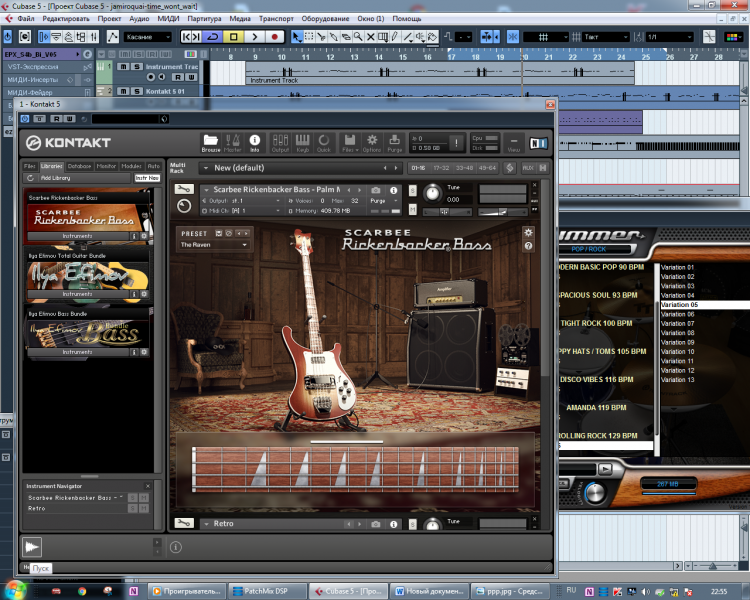The image size is (750, 600).
Task: Toggle the Kontakt Info pane icon
Action: [x=254, y=143]
